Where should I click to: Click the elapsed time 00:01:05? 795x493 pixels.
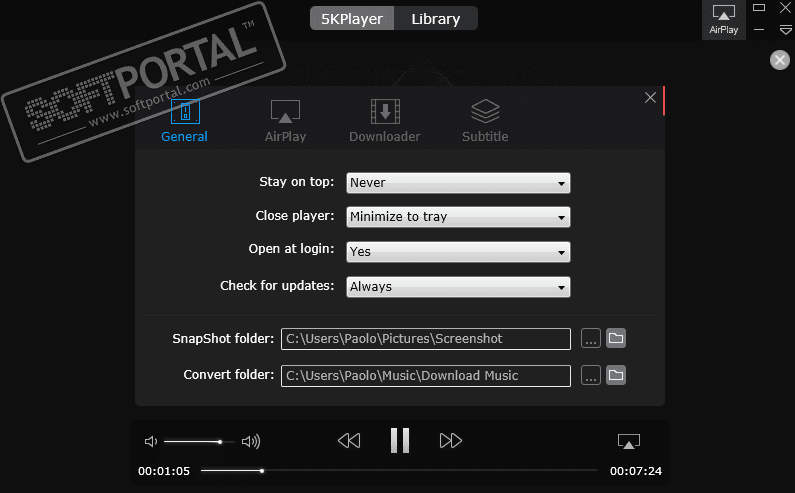coord(164,471)
